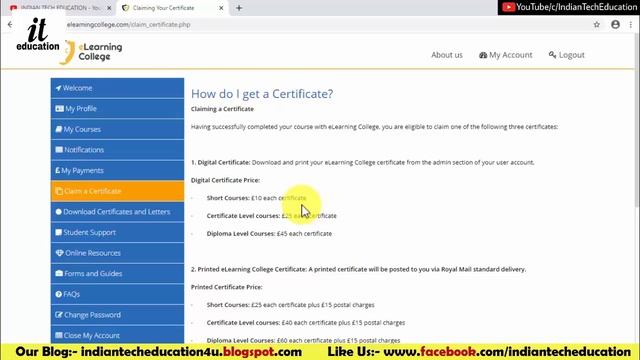The width and height of the screenshot is (640, 360).
Task: Open Change Password page
Action: click(x=117, y=315)
